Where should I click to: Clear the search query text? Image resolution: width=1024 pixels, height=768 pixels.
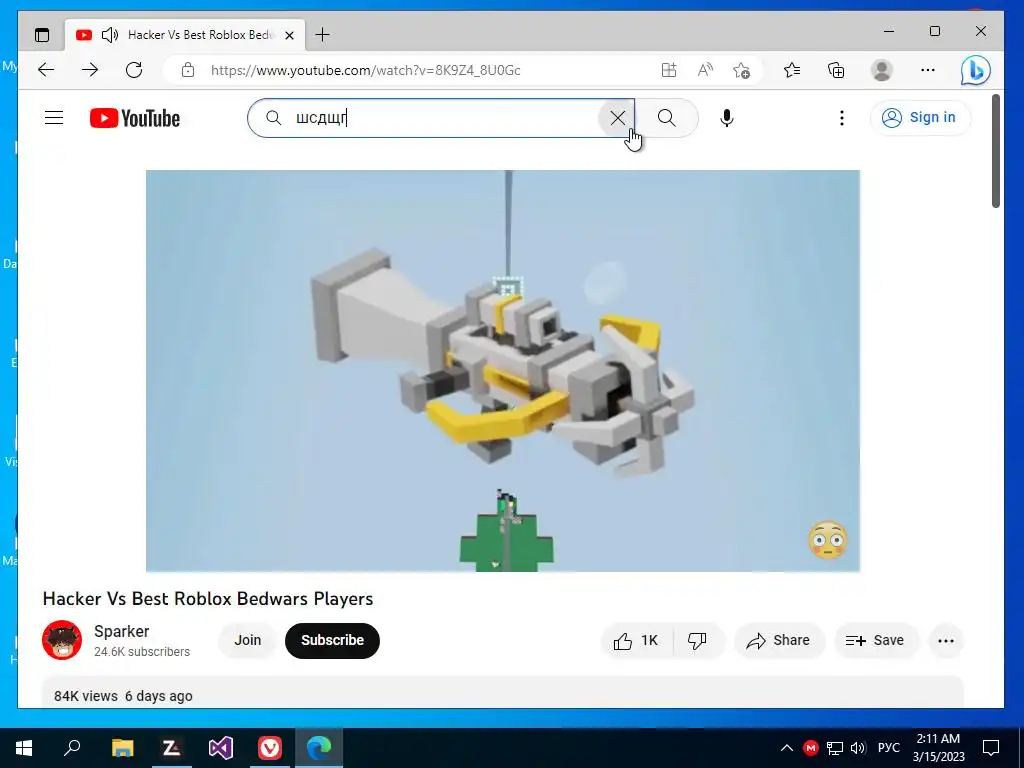point(617,118)
